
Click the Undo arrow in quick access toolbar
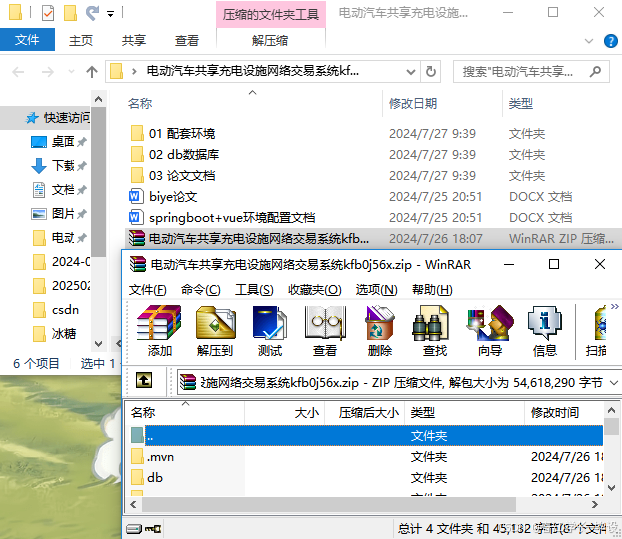coord(92,13)
